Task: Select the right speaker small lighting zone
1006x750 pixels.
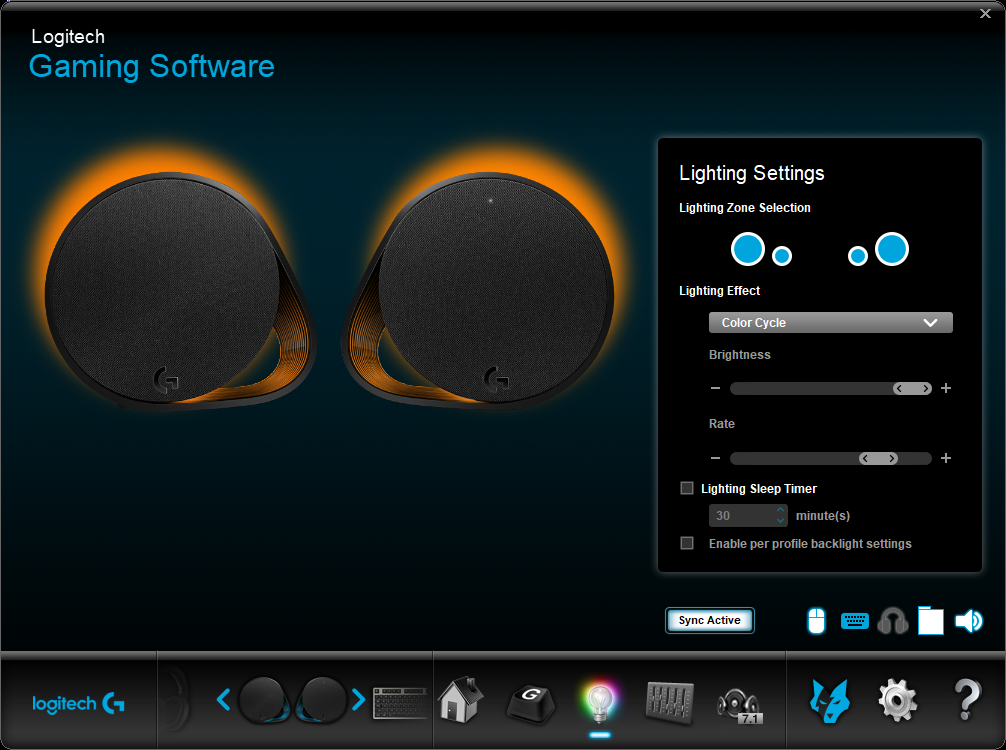Action: tap(858, 256)
